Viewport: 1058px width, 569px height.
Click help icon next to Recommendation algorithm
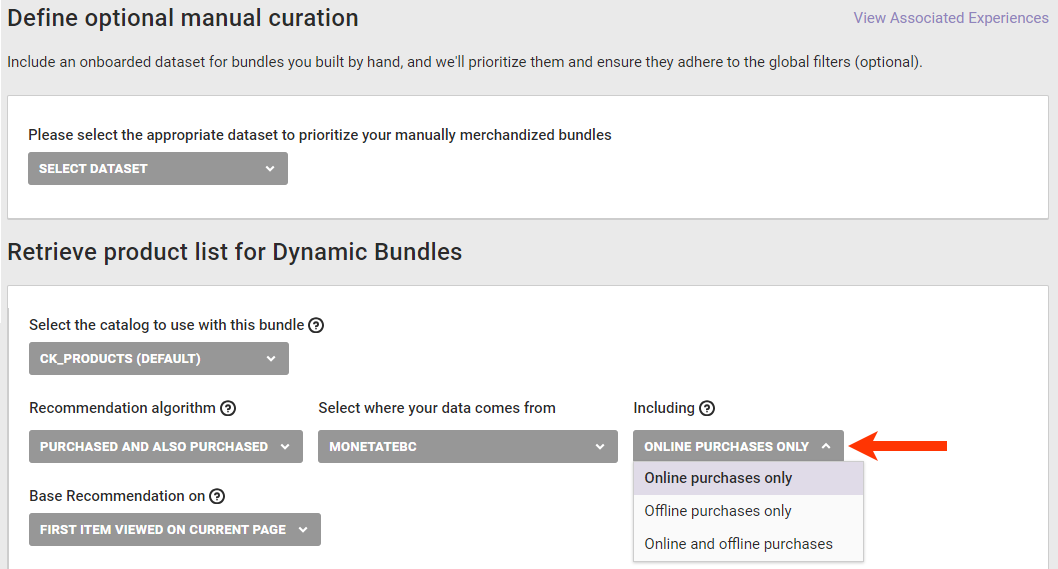pyautogui.click(x=228, y=408)
